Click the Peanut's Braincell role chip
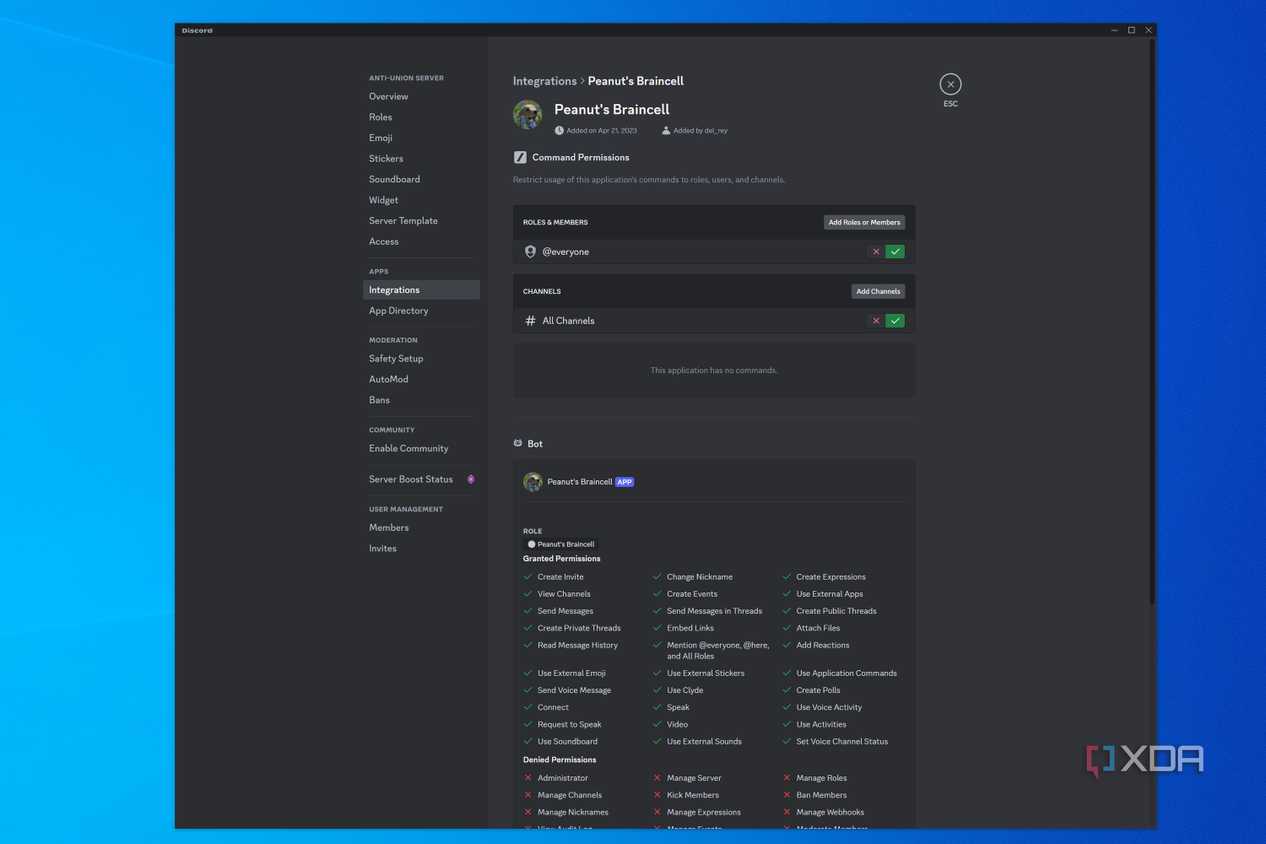The height and width of the screenshot is (844, 1266). click(x=561, y=544)
